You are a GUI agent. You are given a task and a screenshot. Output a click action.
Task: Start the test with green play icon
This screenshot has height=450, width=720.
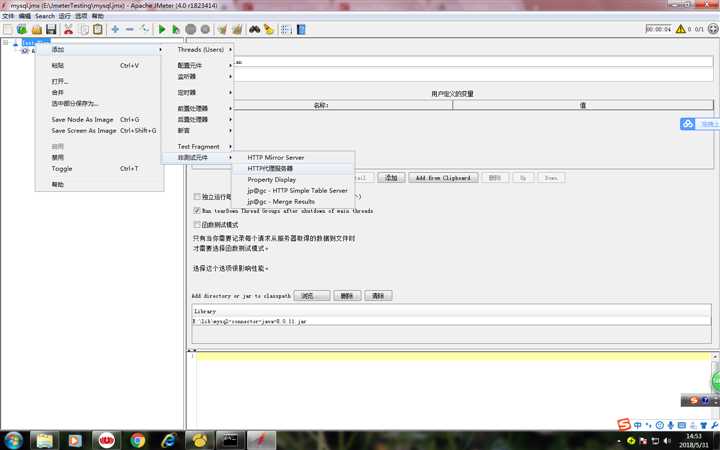pyautogui.click(x=162, y=29)
